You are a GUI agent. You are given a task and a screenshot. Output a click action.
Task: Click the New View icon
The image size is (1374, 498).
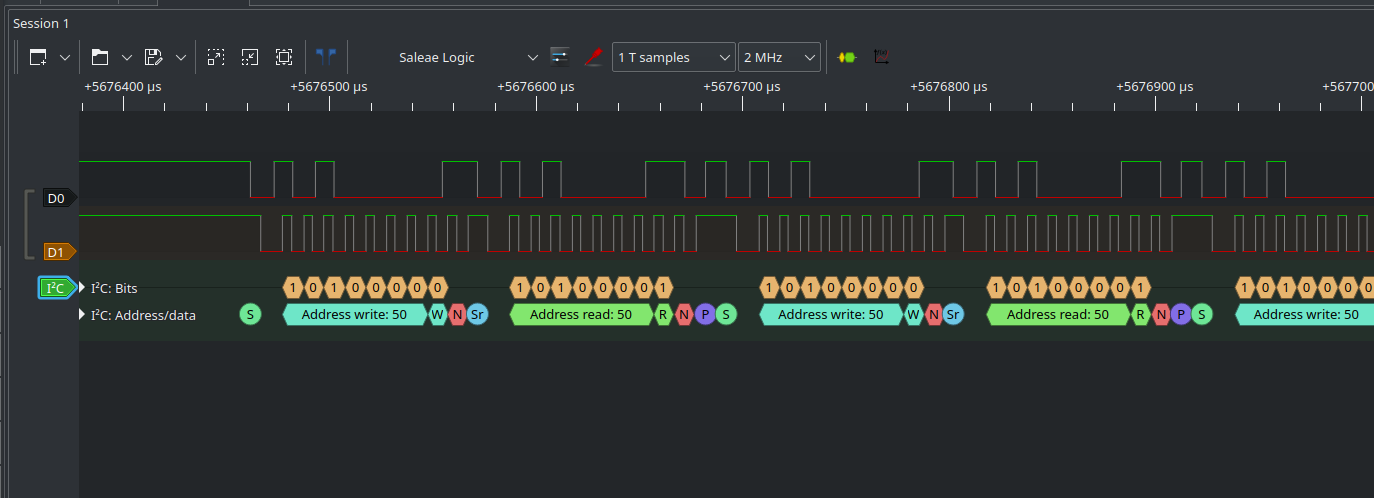point(38,57)
